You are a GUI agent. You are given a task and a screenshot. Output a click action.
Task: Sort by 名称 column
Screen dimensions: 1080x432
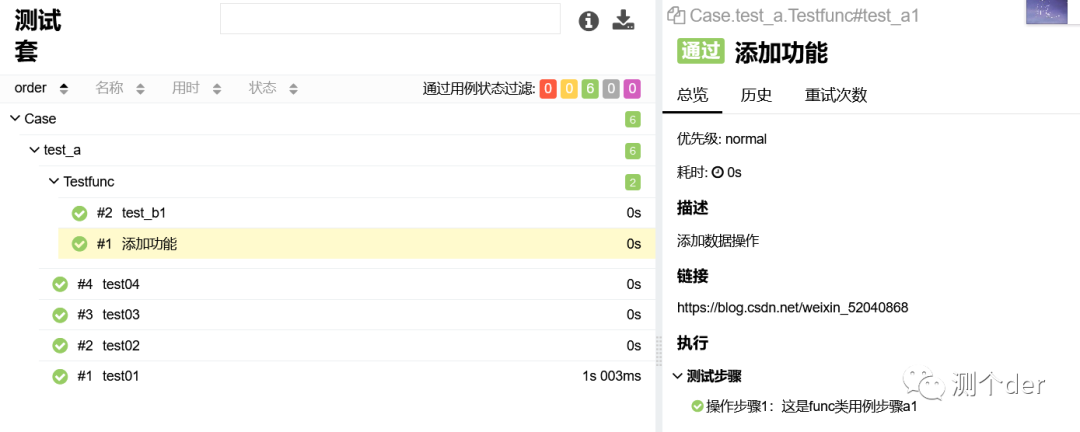[x=120, y=88]
